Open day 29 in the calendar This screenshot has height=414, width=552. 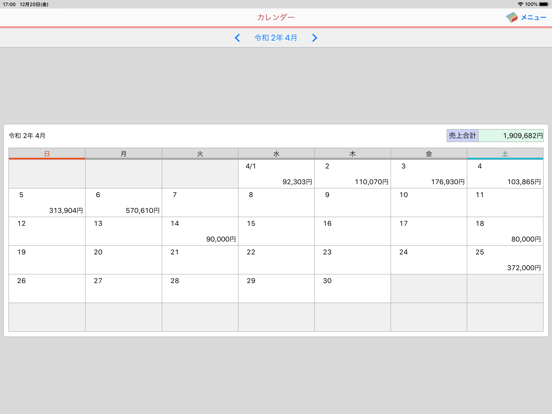point(276,288)
